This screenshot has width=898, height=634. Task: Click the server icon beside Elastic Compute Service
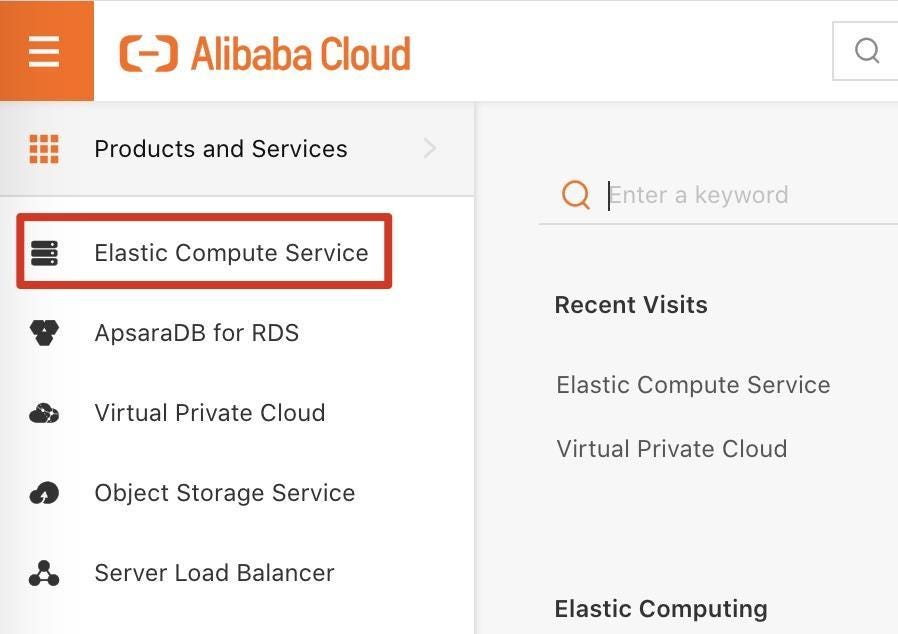point(44,253)
